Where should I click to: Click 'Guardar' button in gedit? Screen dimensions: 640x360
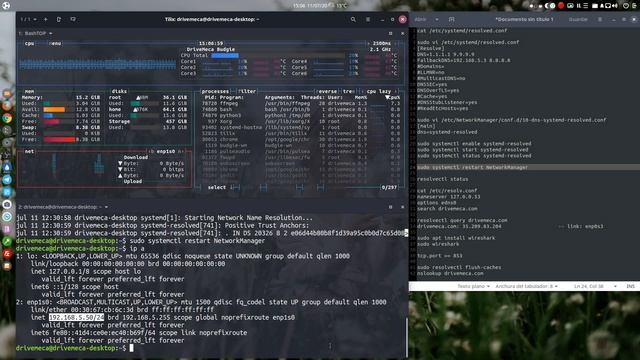(578, 19)
